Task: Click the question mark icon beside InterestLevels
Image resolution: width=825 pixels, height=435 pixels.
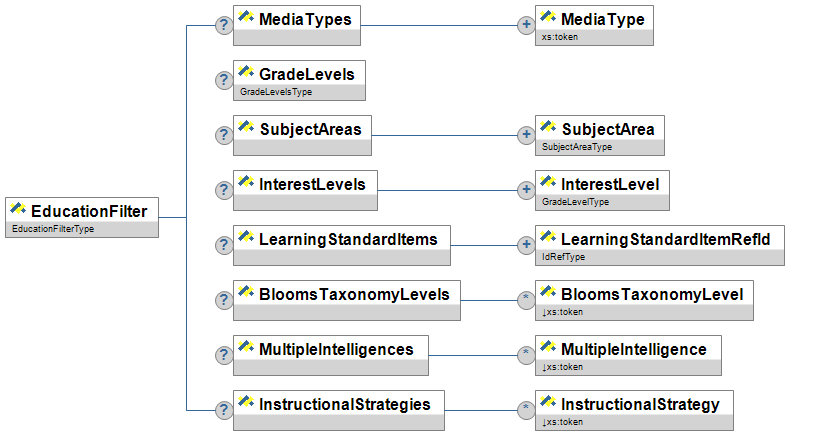Action: tap(224, 190)
